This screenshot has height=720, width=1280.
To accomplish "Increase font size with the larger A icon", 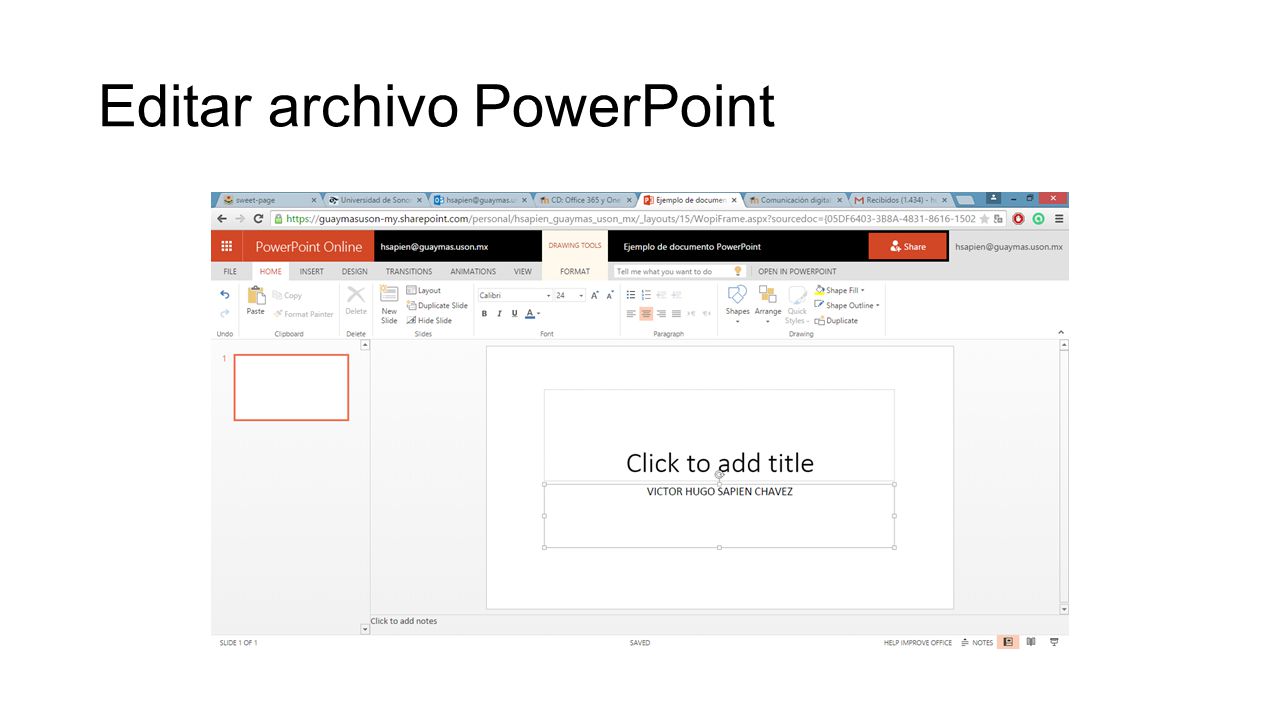I will tap(595, 295).
